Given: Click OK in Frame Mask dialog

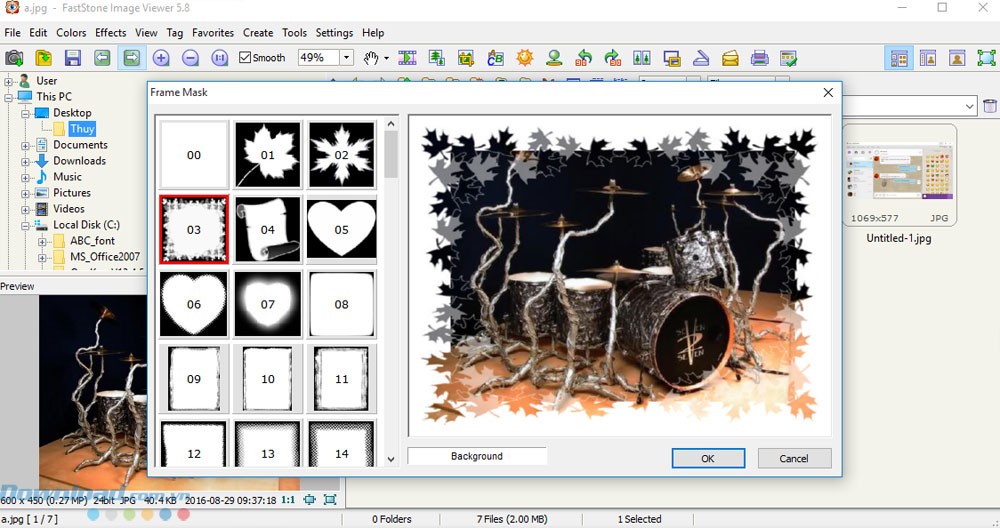Looking at the screenshot, I should [x=708, y=458].
